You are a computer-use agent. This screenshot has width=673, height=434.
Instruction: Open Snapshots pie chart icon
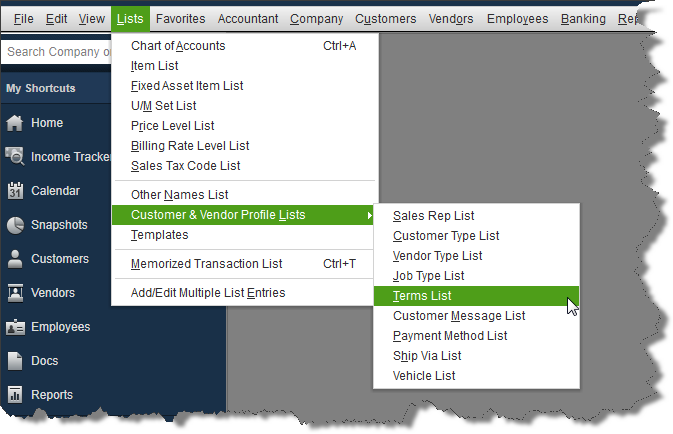pos(15,225)
